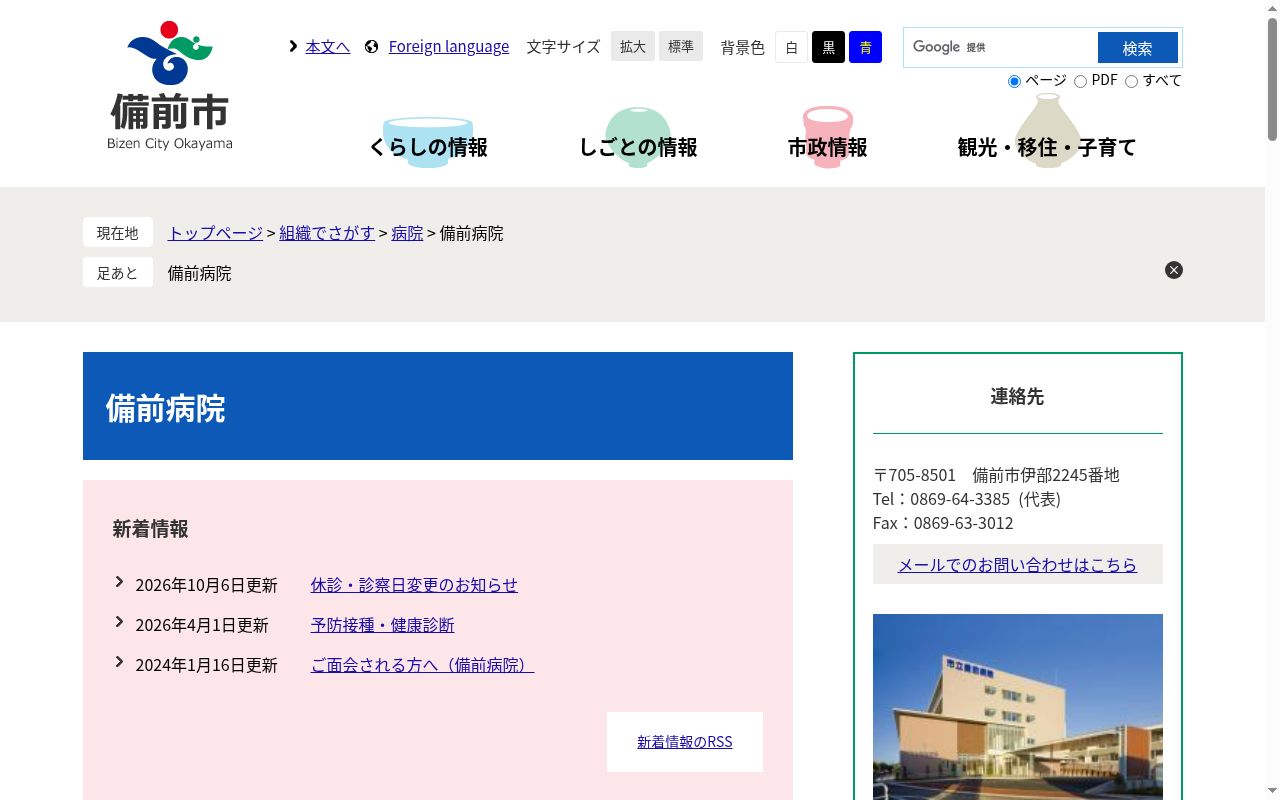Jump to main content via 本文へ

328,46
